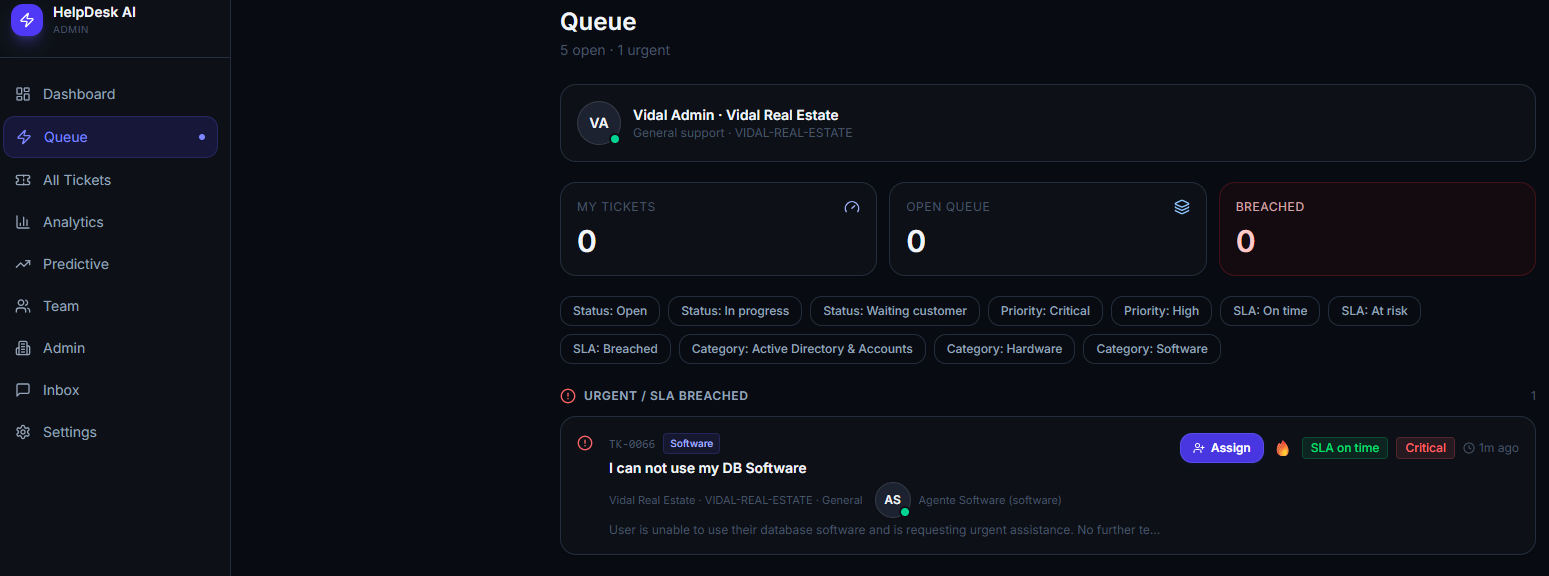Click the ticket description starting 'User is unable'
1549x576 pixels.
point(884,530)
